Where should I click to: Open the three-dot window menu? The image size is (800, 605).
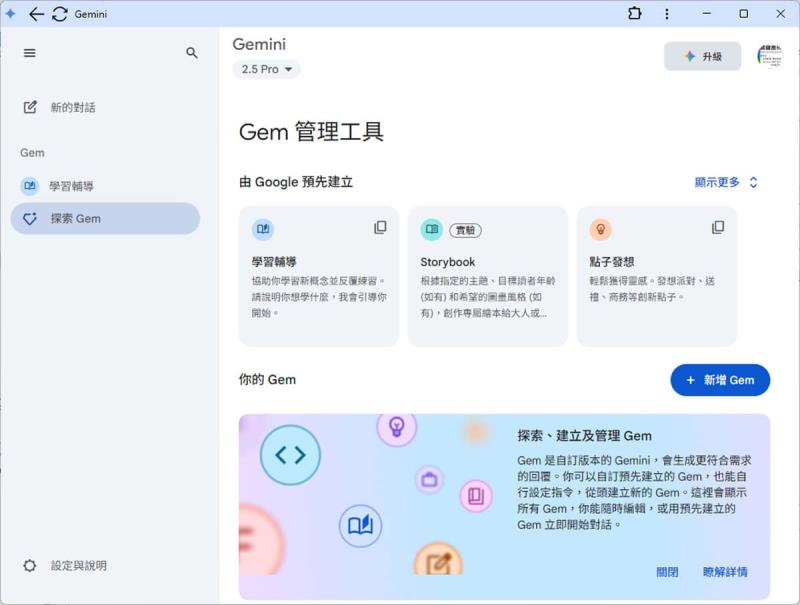pos(666,14)
